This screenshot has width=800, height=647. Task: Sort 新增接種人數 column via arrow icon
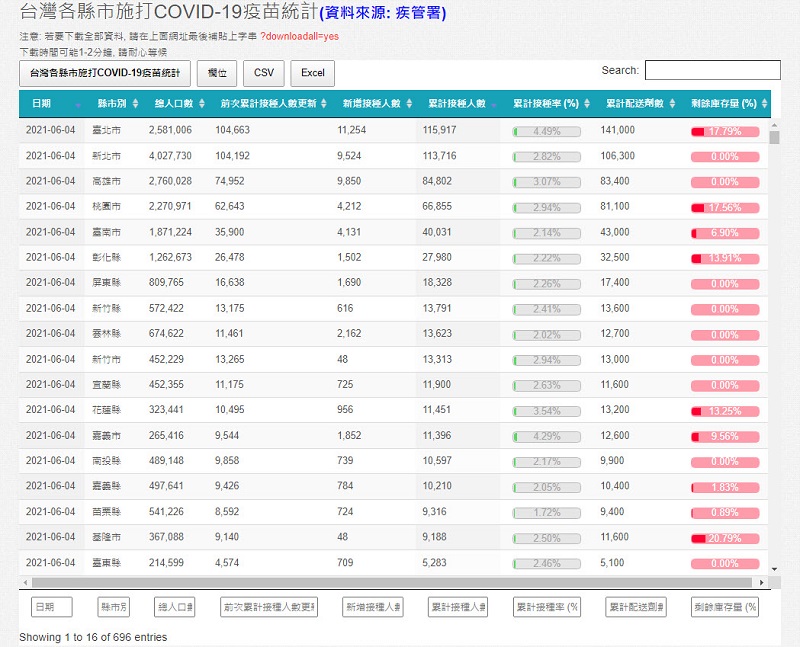(x=408, y=104)
